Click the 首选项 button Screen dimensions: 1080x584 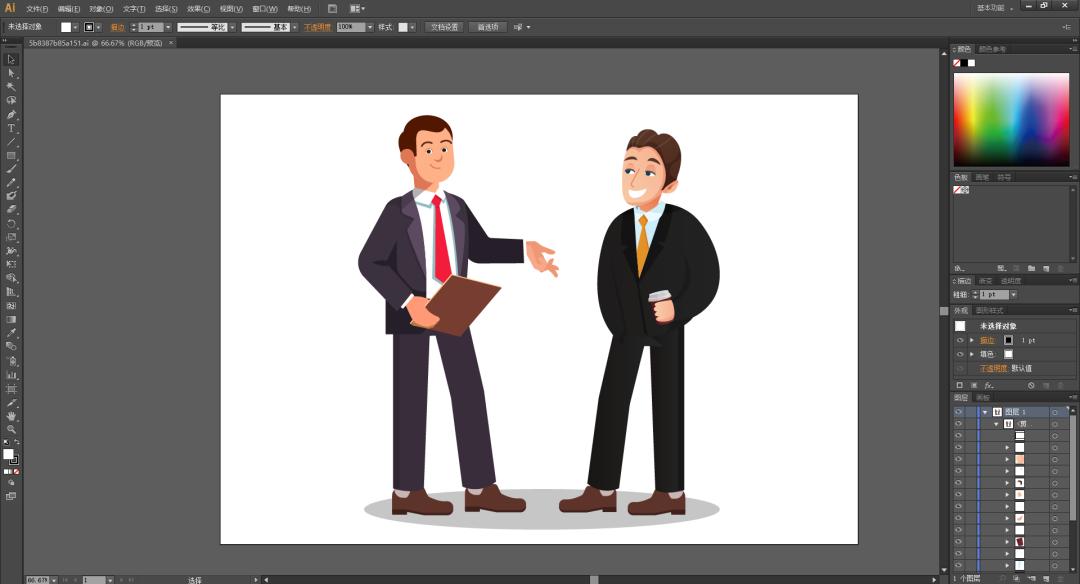pos(488,27)
